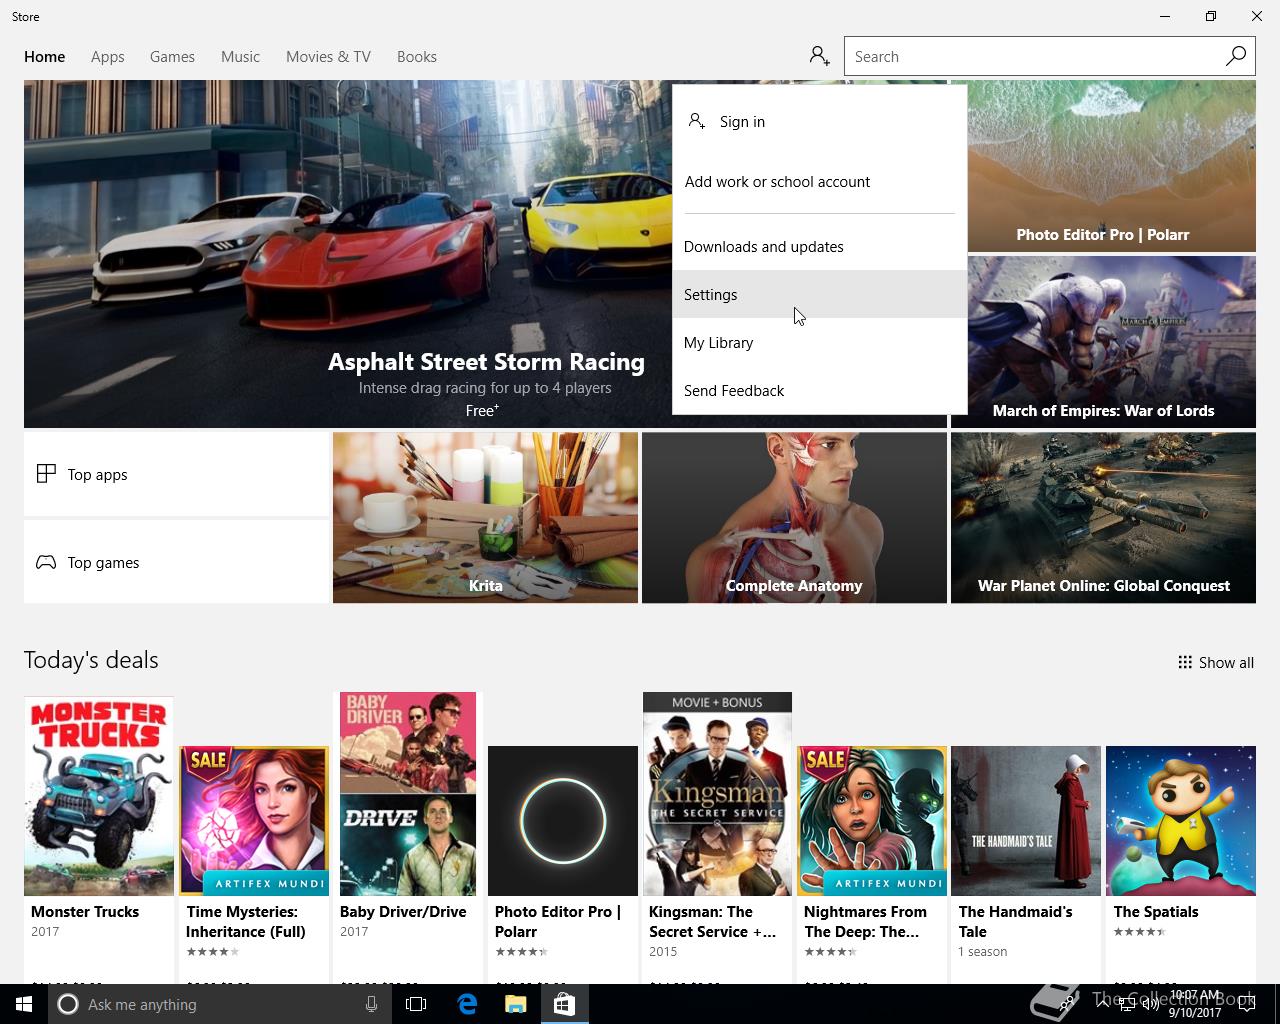Viewport: 1280px width, 1024px height.
Task: Open the Books tab
Action: click(x=417, y=56)
